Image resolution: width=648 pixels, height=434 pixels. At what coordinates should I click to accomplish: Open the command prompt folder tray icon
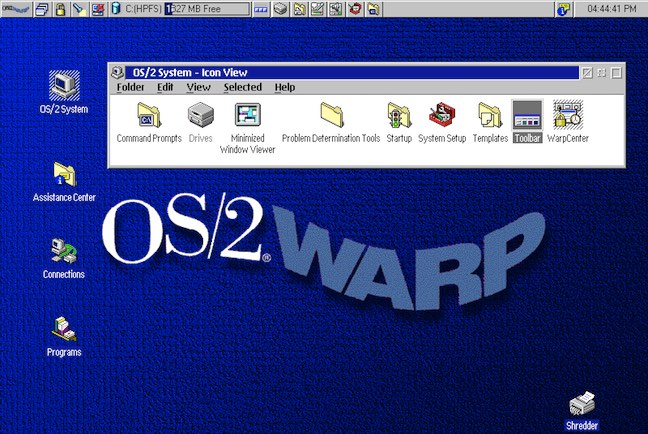click(x=373, y=9)
